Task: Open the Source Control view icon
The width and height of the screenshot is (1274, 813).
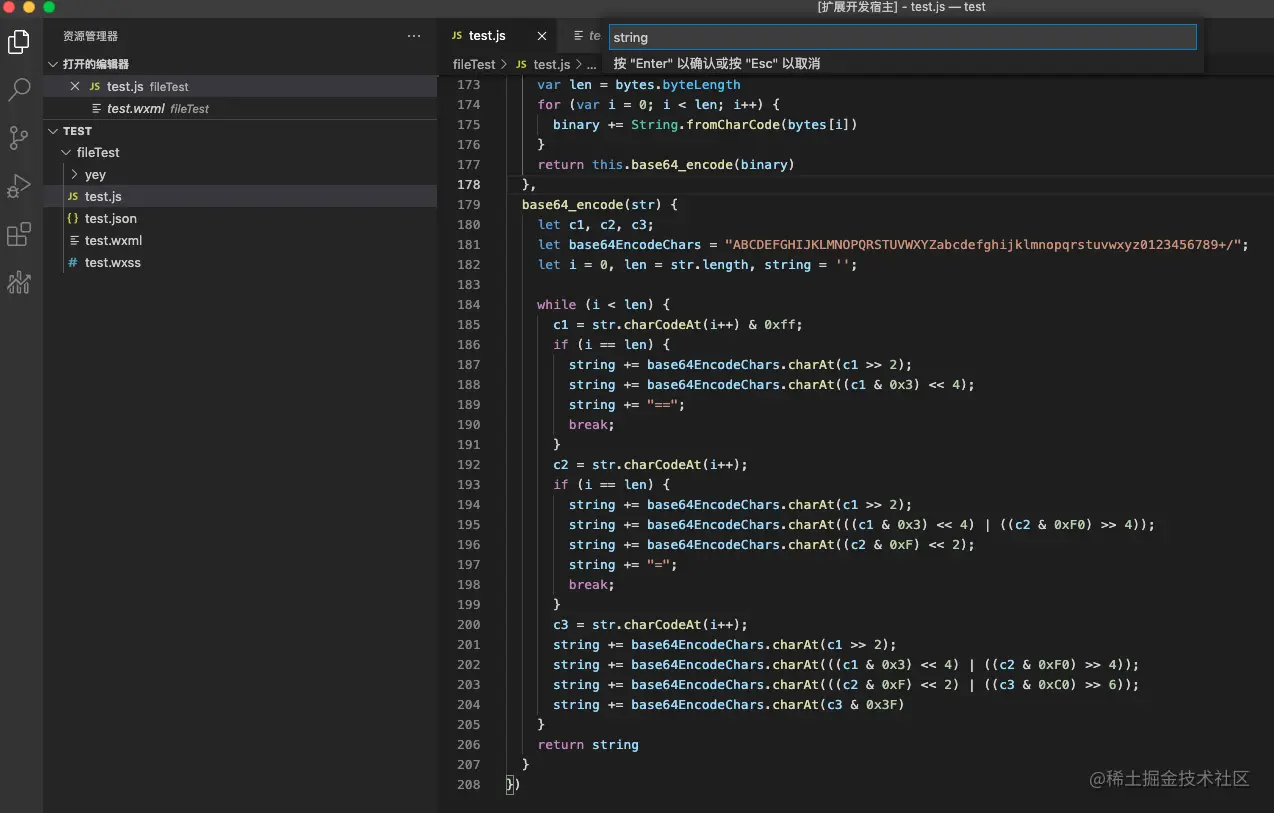Action: tap(19, 138)
